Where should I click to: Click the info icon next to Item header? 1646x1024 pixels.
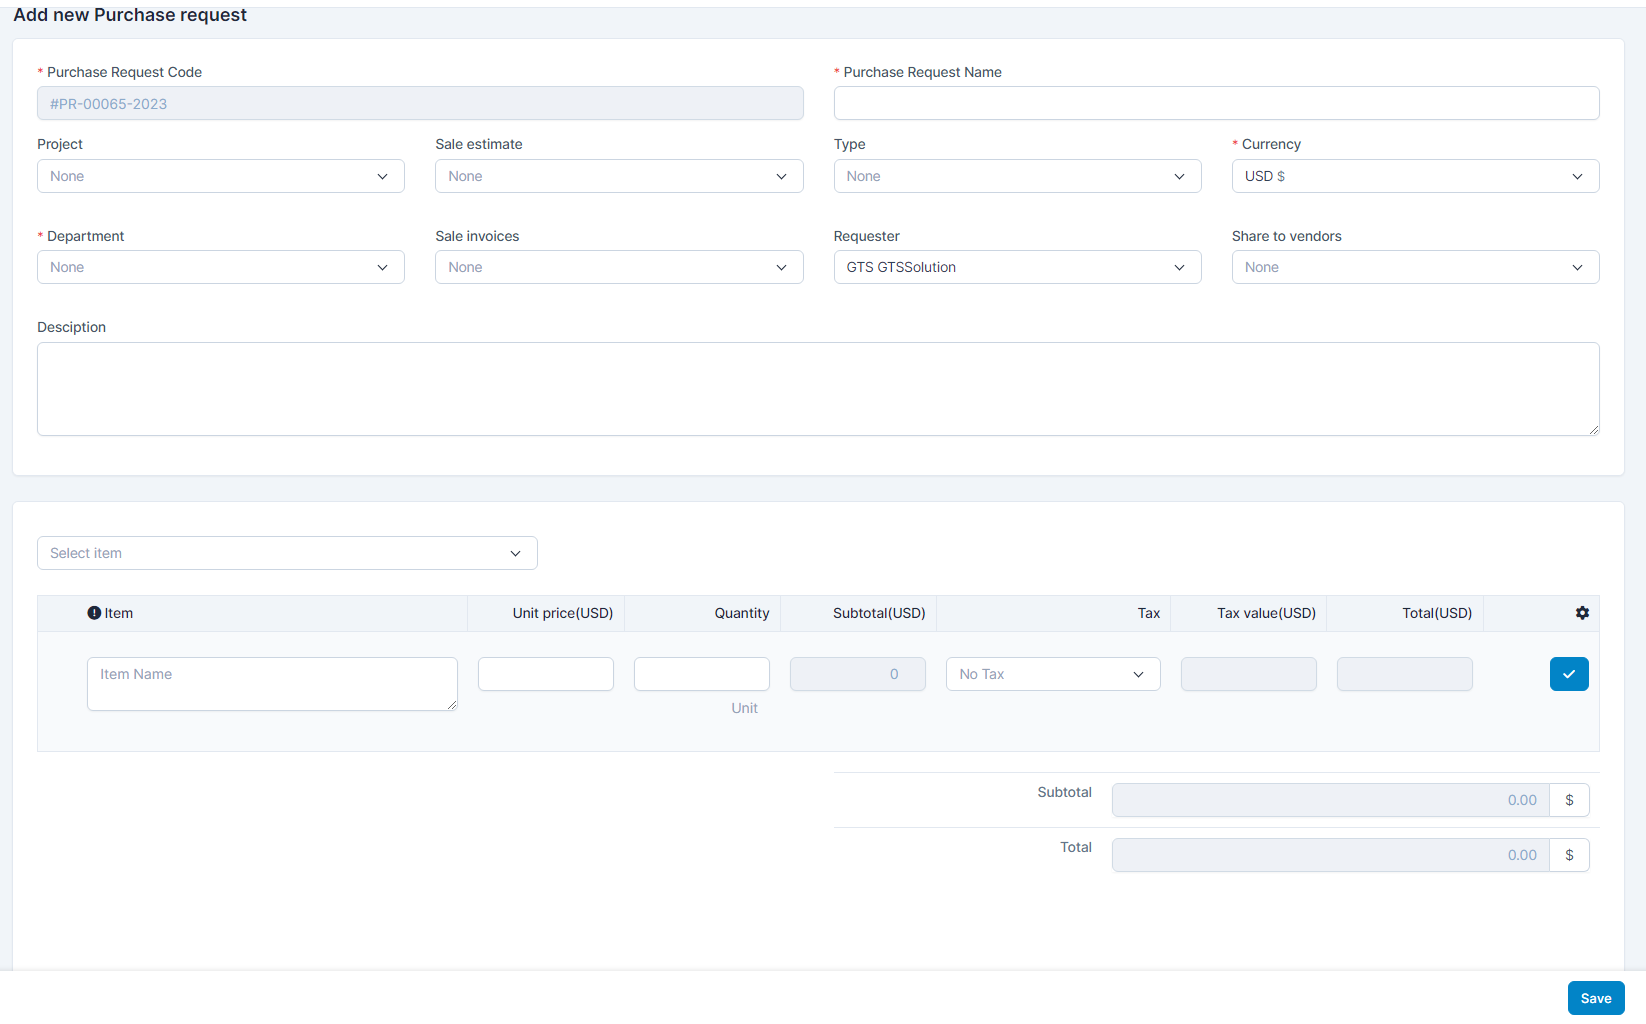94,613
